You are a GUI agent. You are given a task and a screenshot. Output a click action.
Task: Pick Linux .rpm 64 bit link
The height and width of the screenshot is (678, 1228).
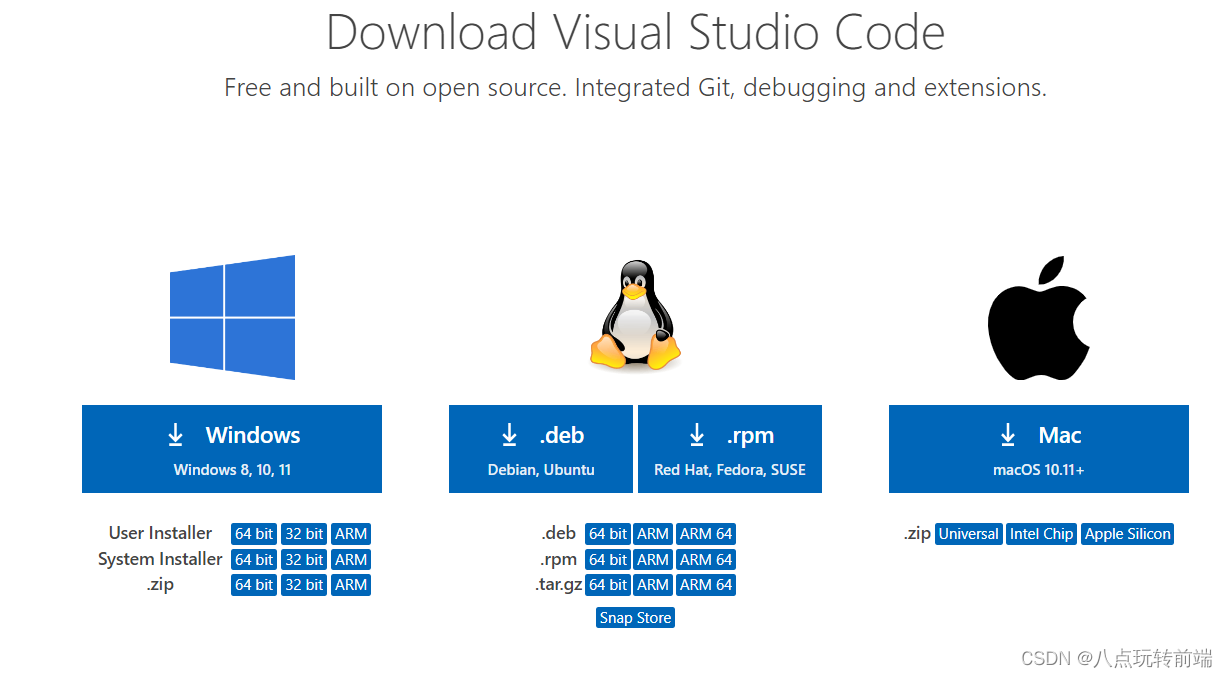click(x=608, y=560)
